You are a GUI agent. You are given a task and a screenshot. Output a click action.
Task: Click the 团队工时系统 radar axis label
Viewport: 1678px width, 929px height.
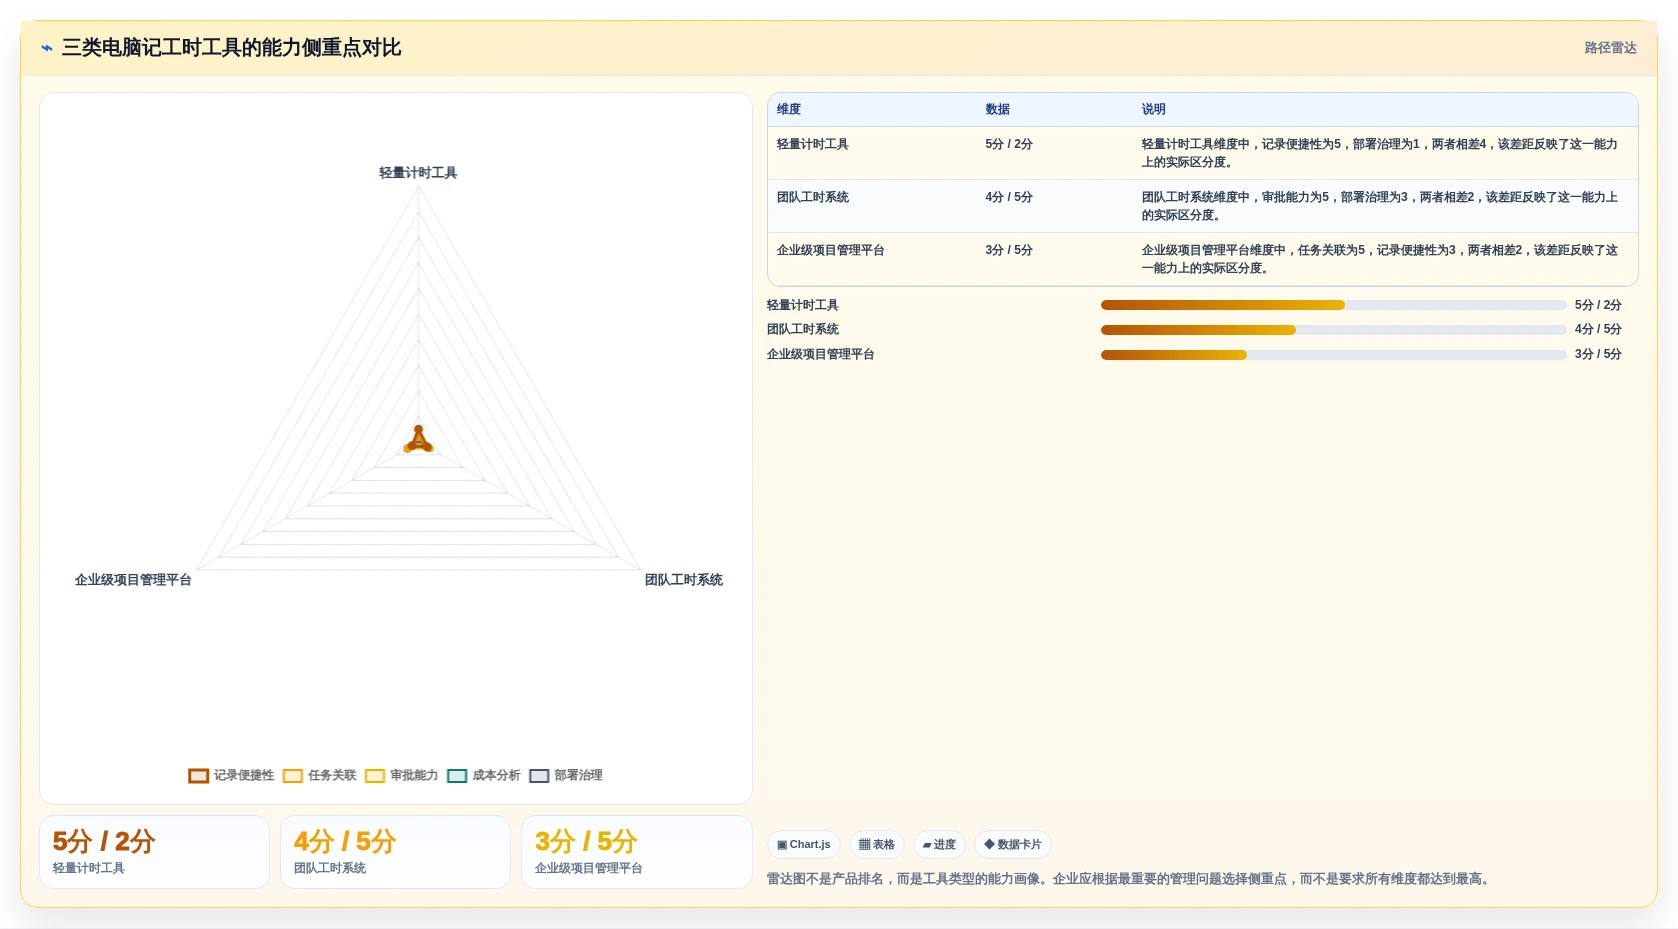coord(683,580)
